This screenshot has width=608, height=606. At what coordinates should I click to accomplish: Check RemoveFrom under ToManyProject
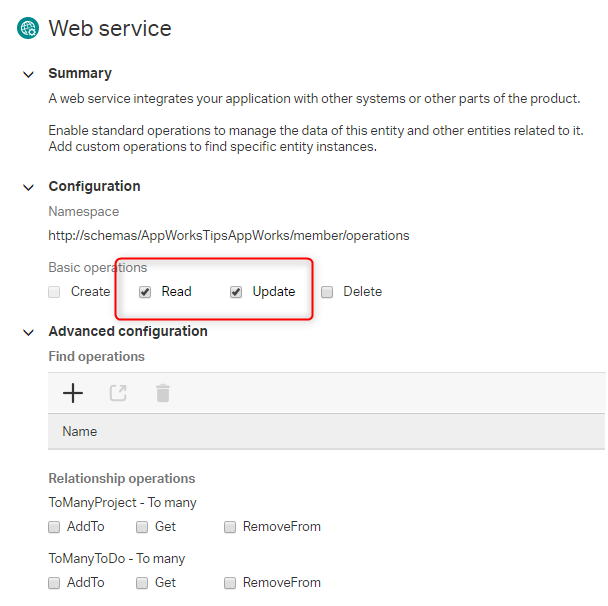pos(230,526)
